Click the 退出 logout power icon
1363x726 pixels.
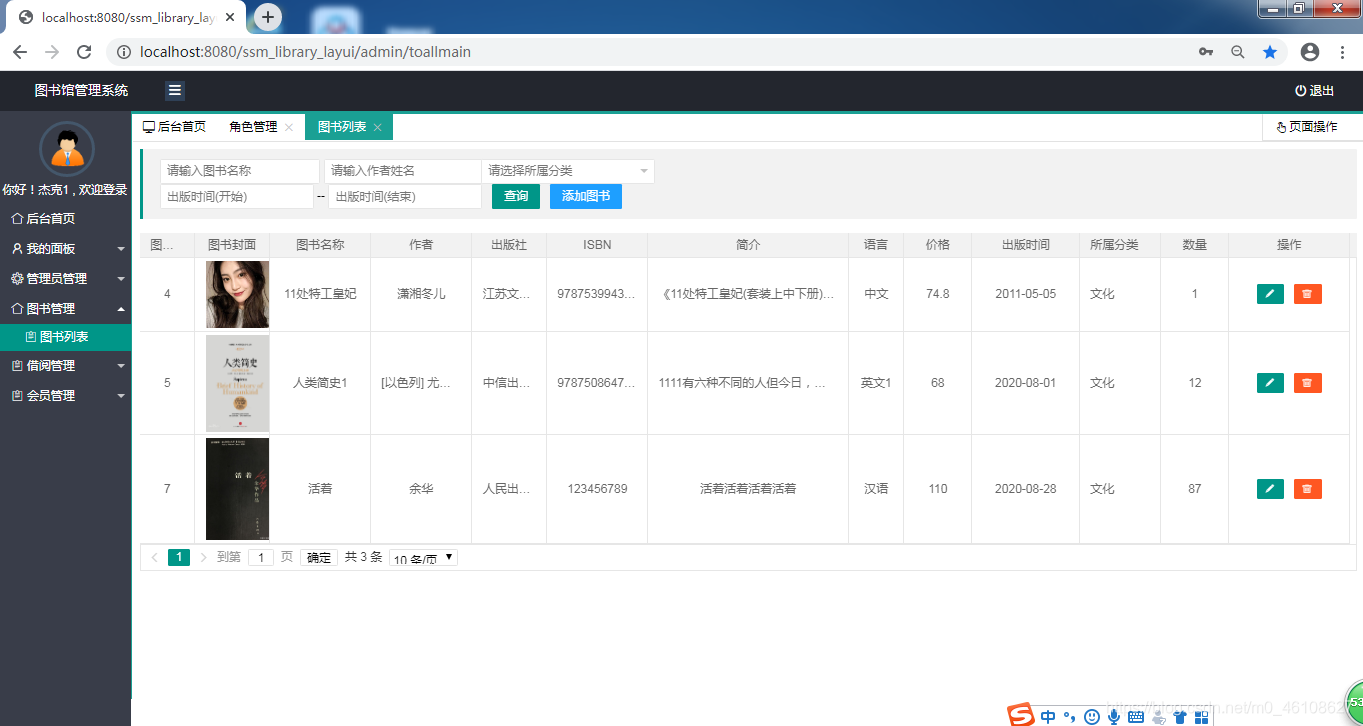[x=1300, y=91]
